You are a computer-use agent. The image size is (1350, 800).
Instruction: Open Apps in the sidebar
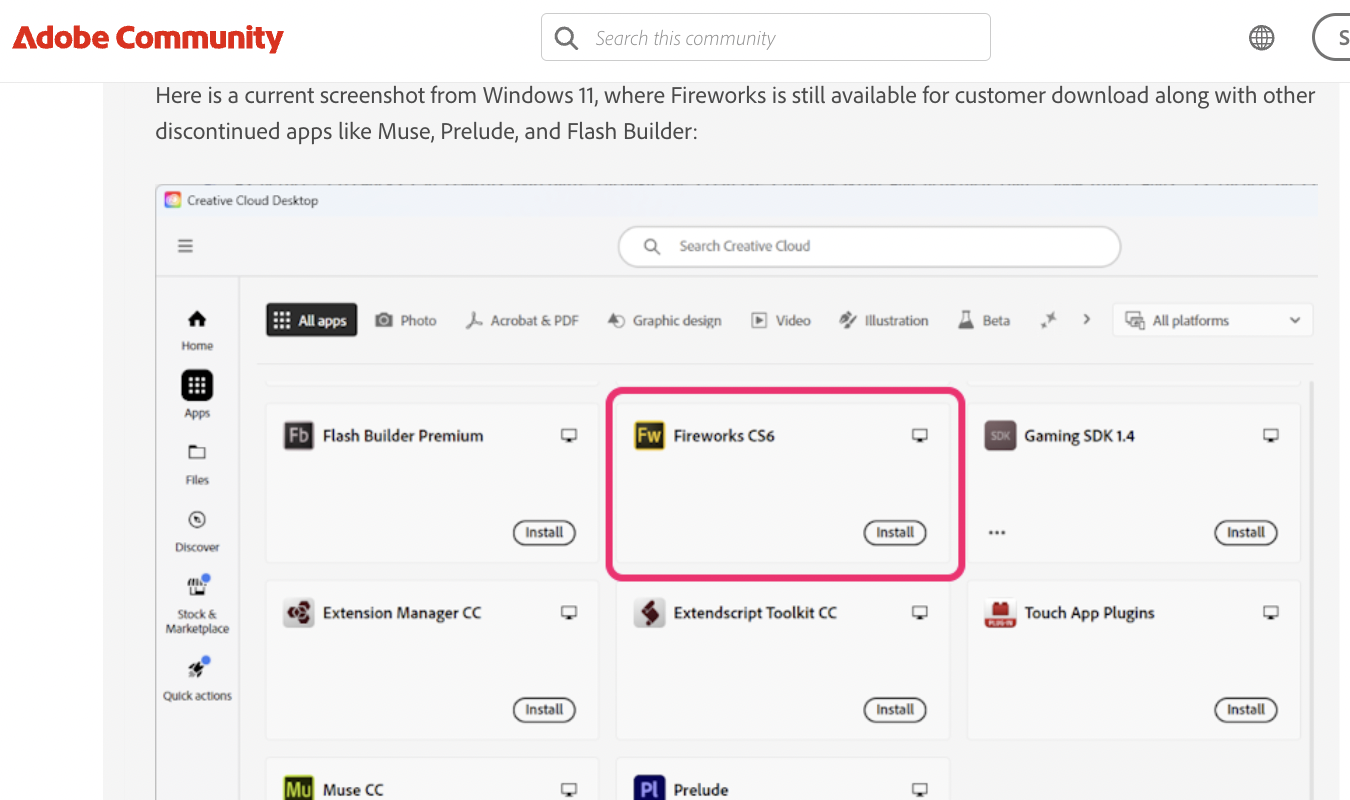(x=197, y=395)
